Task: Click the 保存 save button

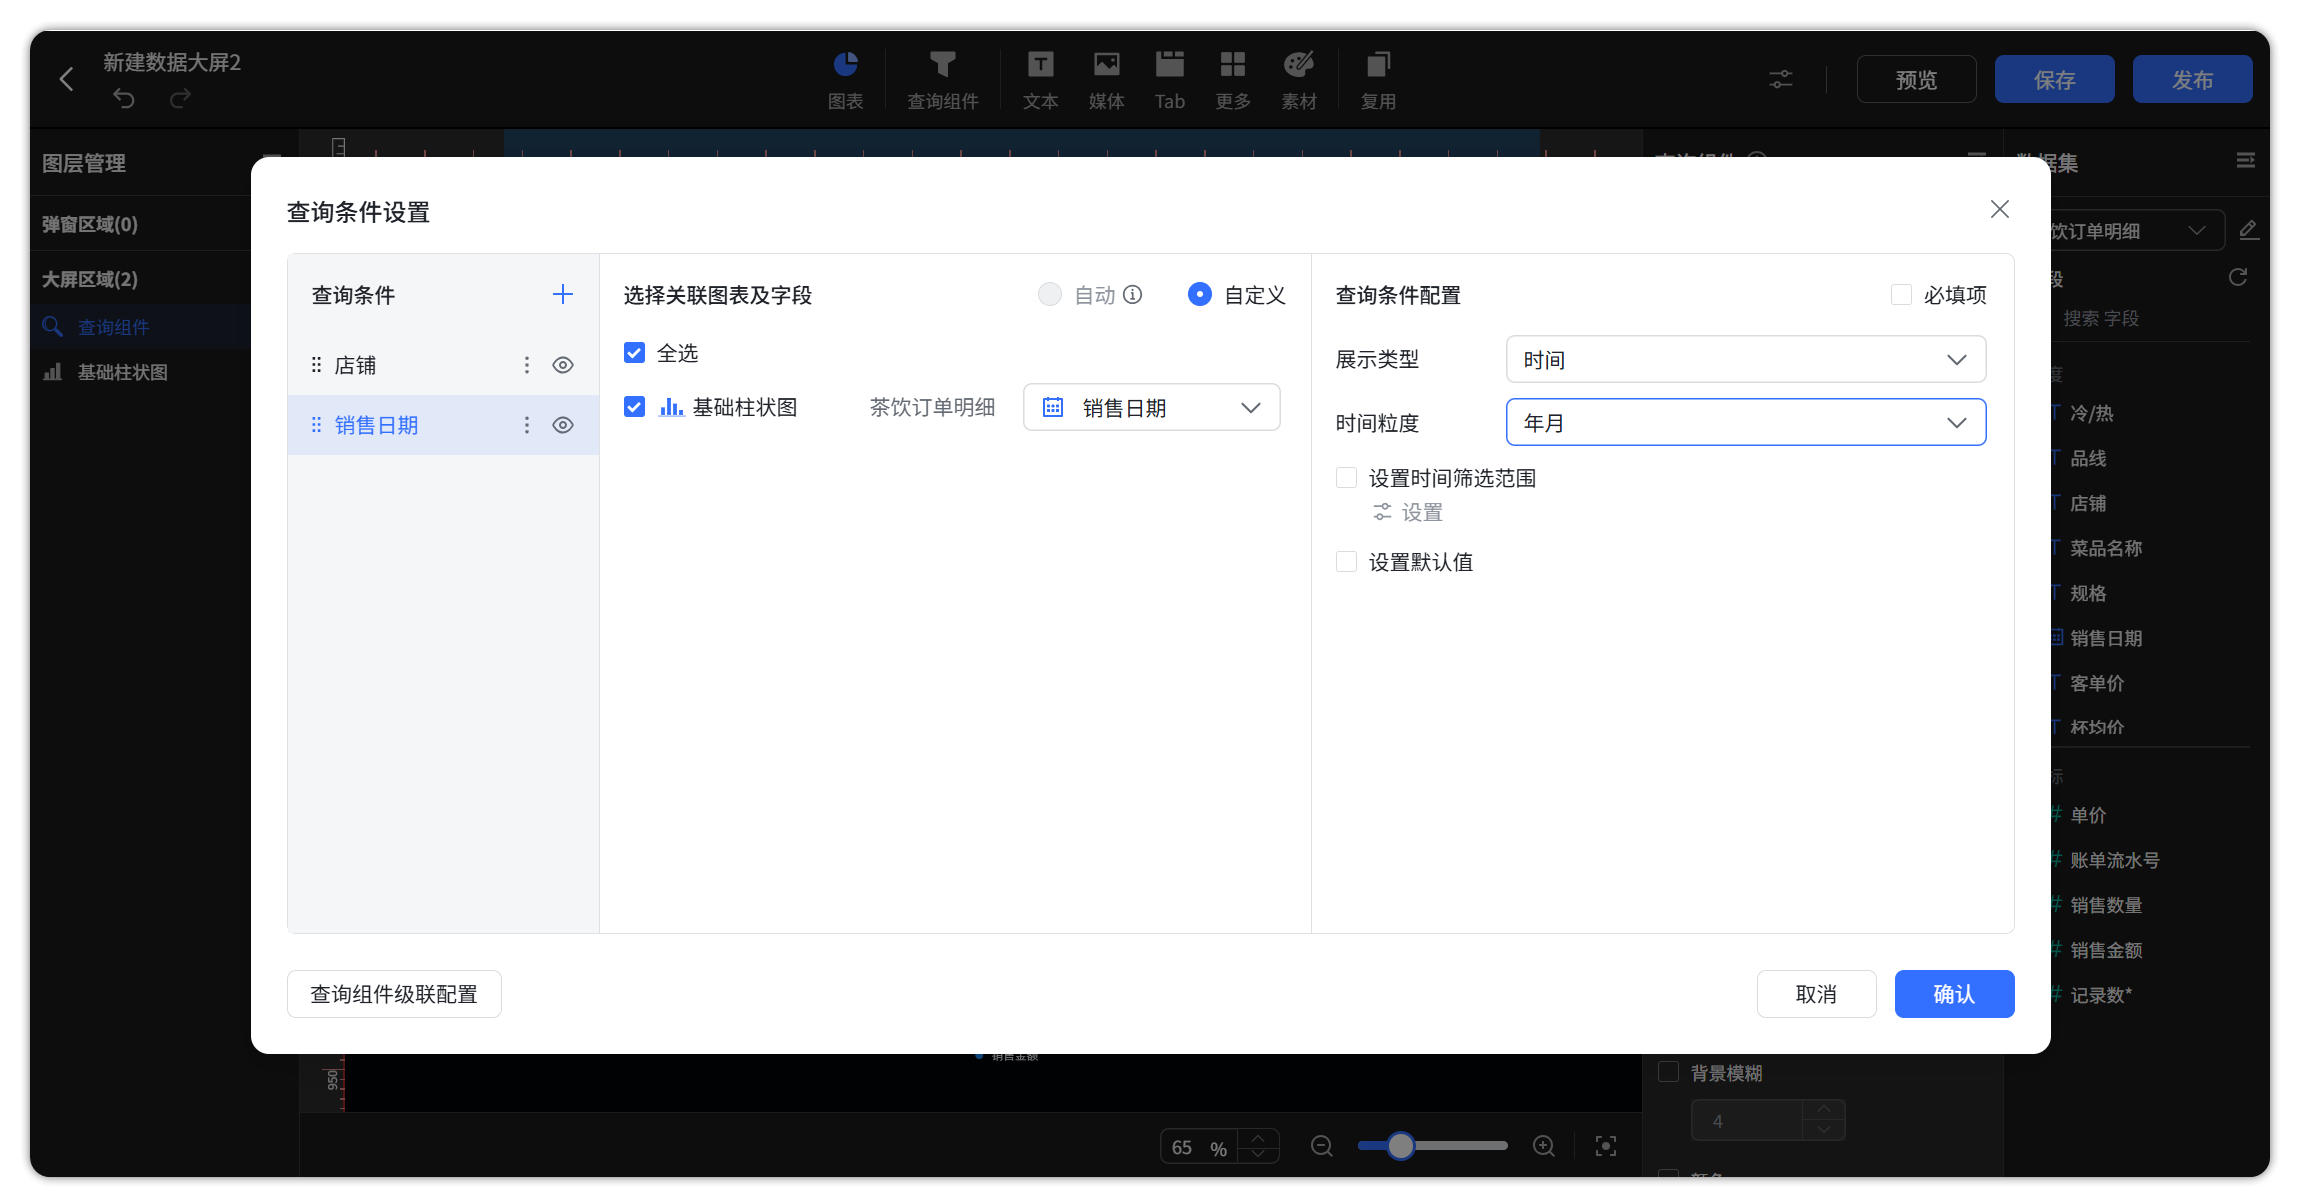Action: tap(2054, 79)
